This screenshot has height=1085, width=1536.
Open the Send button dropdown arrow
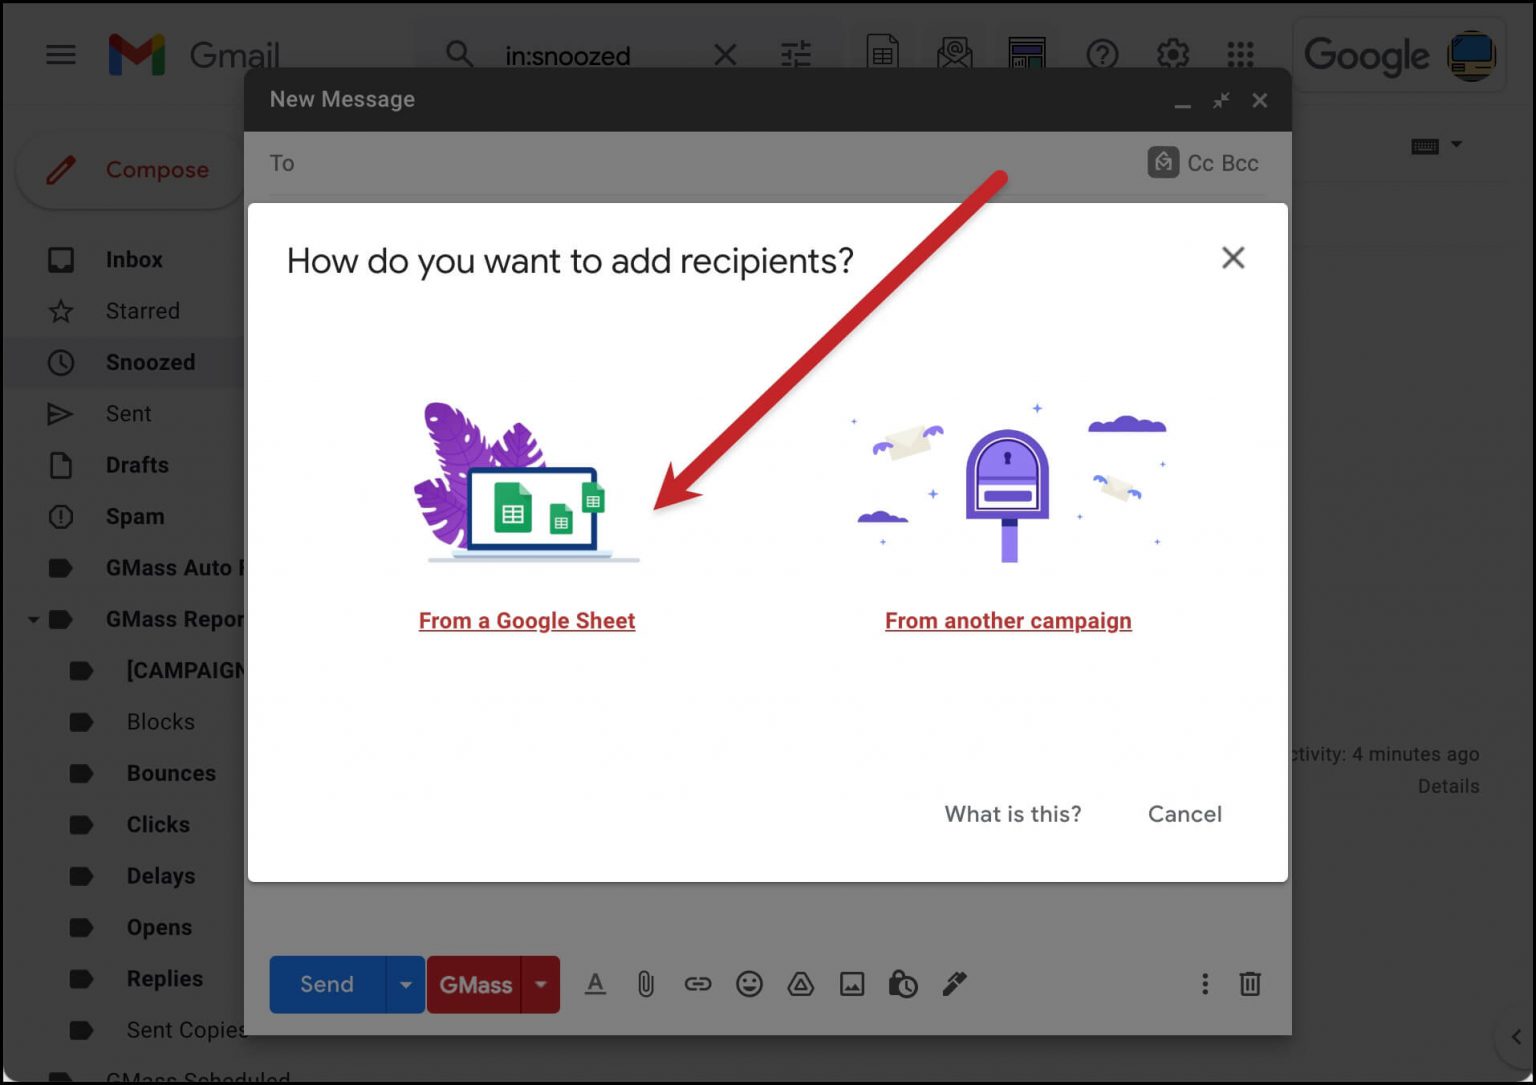click(x=405, y=985)
